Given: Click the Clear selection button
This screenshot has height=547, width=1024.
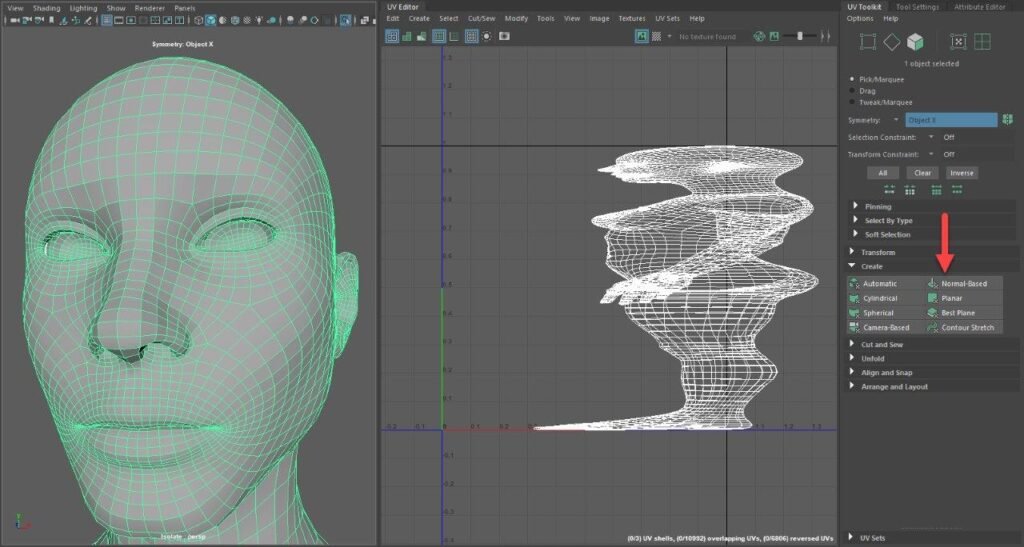Looking at the screenshot, I should coord(923,173).
